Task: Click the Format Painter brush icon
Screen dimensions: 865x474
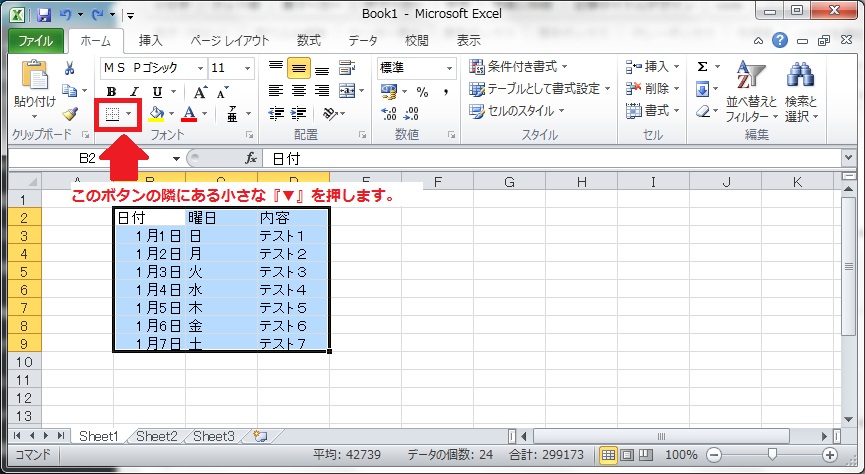Action: [x=70, y=114]
